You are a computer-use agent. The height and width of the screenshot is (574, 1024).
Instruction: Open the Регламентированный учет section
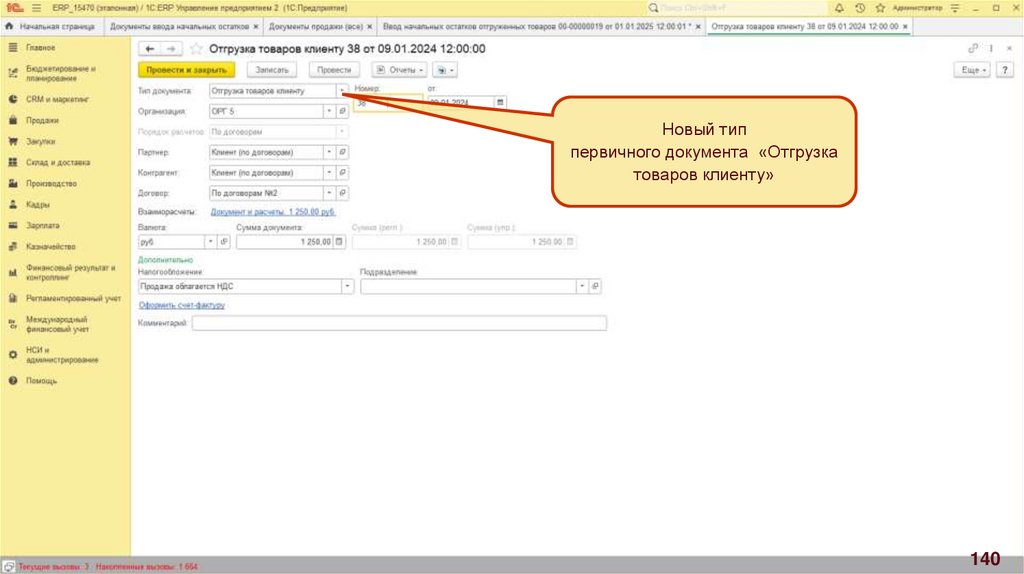pyautogui.click(x=73, y=298)
